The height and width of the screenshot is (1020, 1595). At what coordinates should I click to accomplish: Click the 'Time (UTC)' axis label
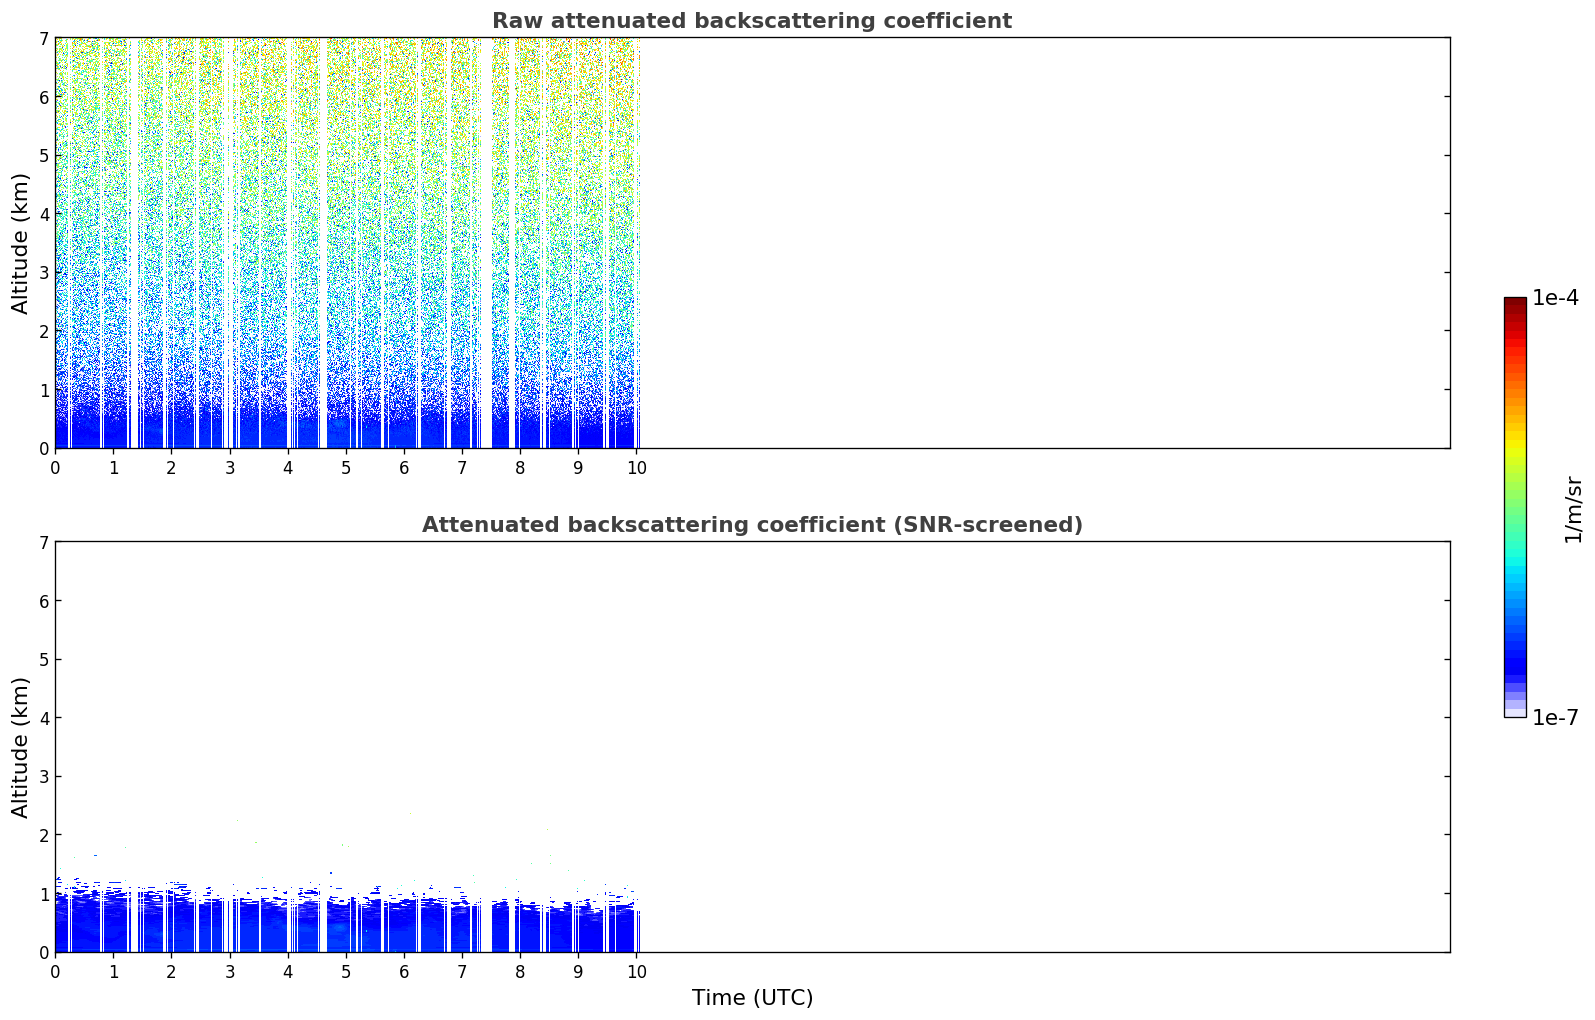[752, 998]
